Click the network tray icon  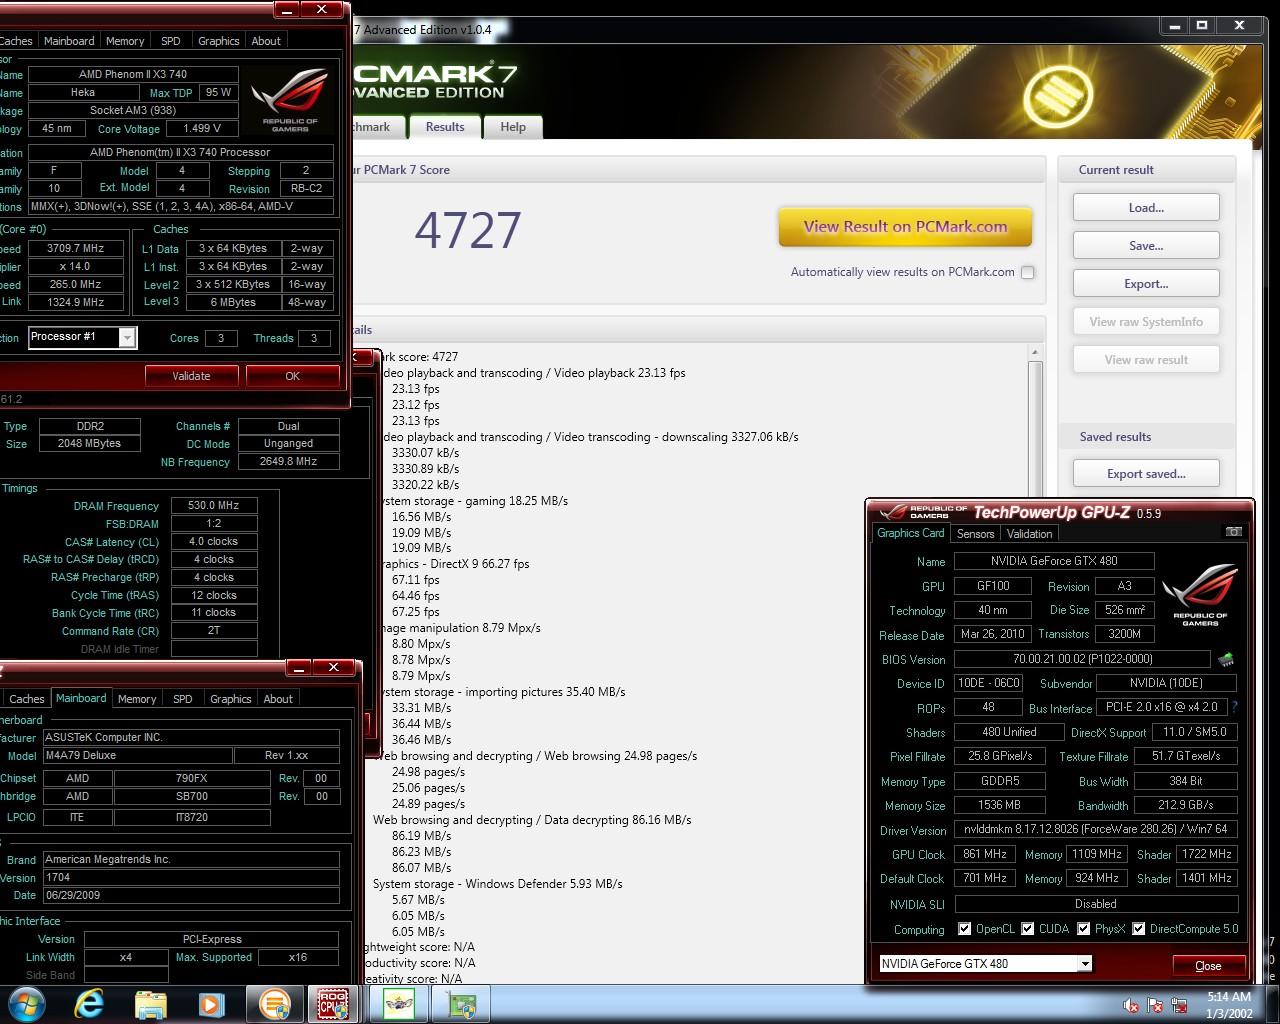[1179, 1005]
